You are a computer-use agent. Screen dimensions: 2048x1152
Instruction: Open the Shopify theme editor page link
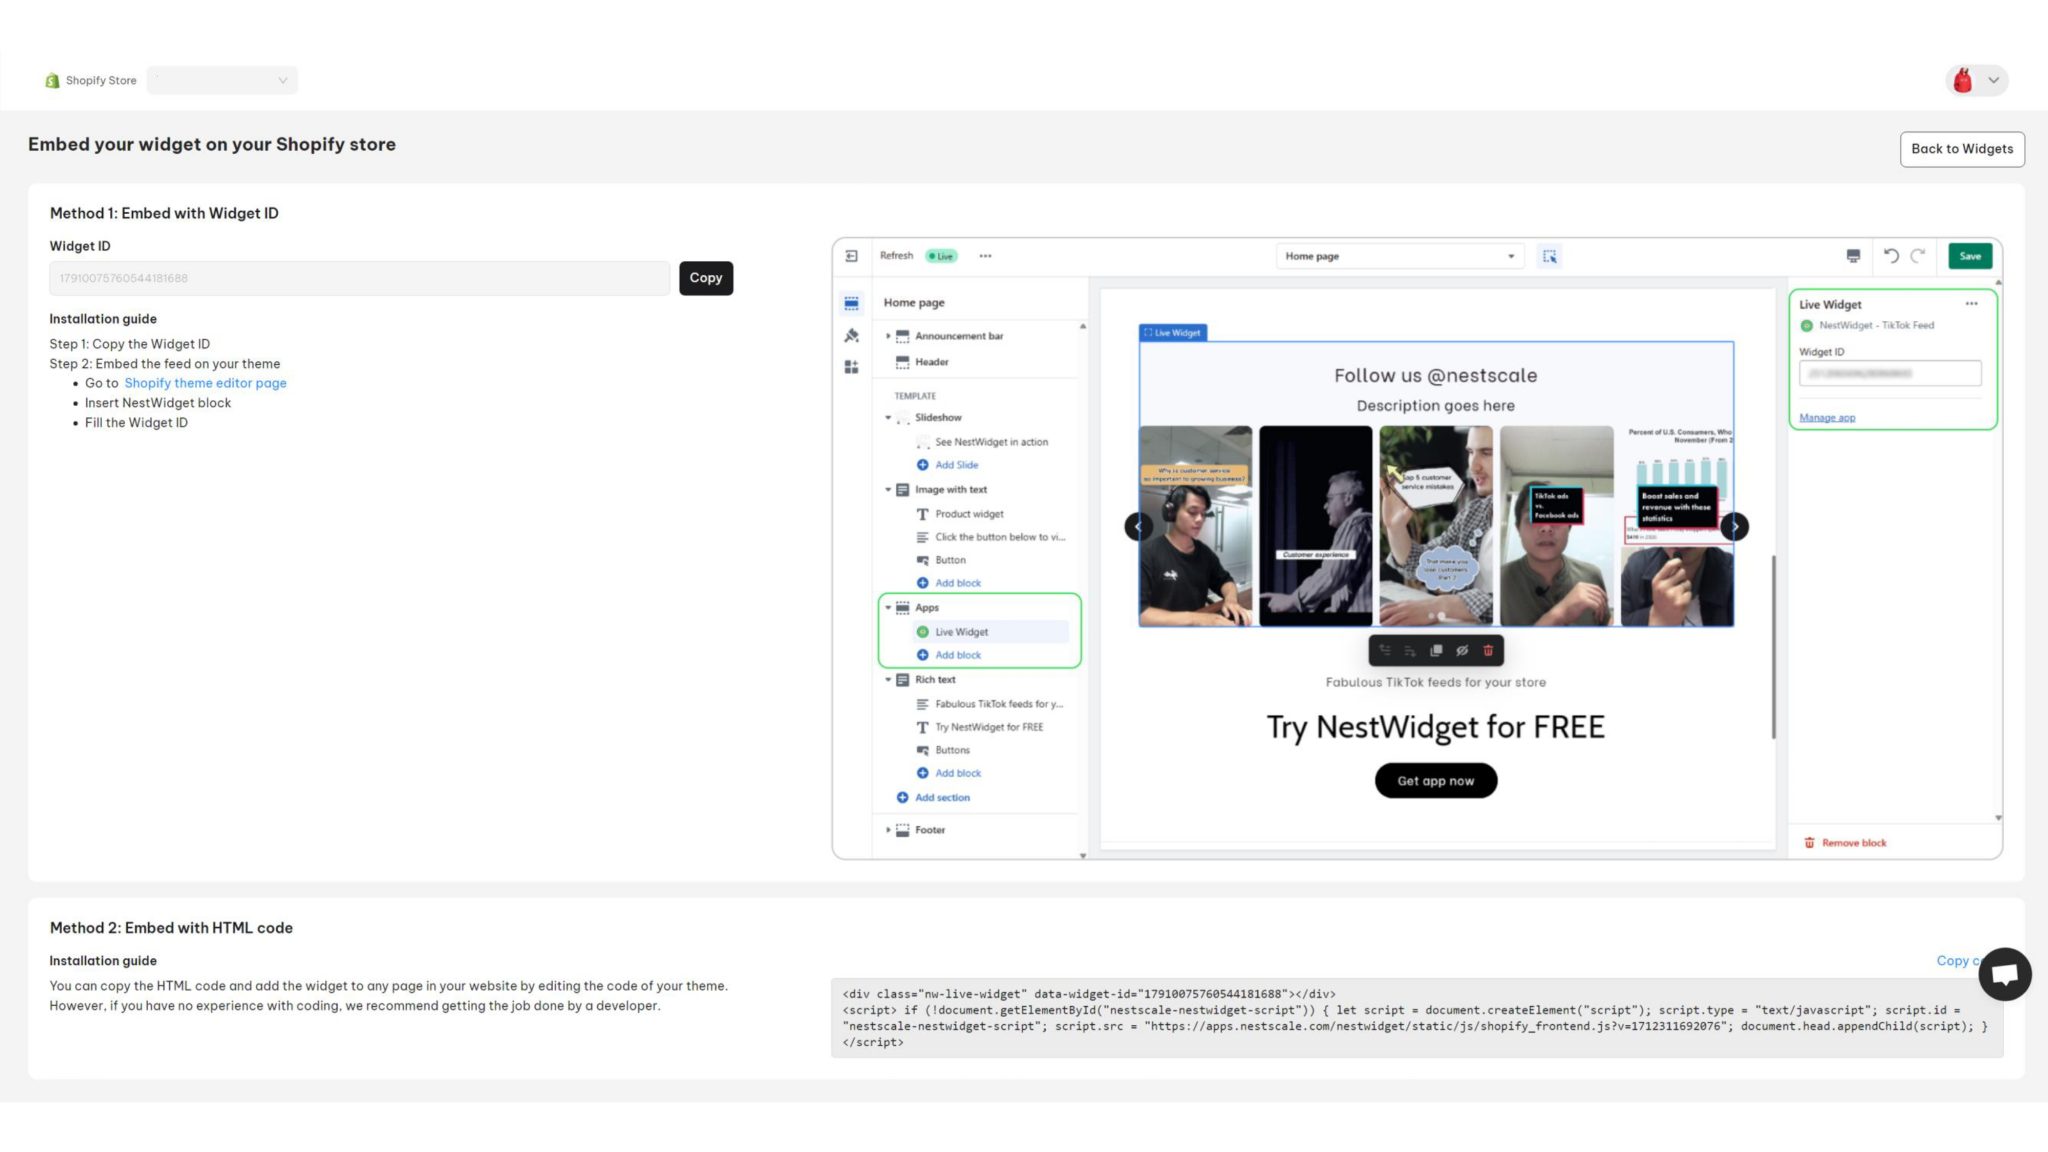[205, 383]
